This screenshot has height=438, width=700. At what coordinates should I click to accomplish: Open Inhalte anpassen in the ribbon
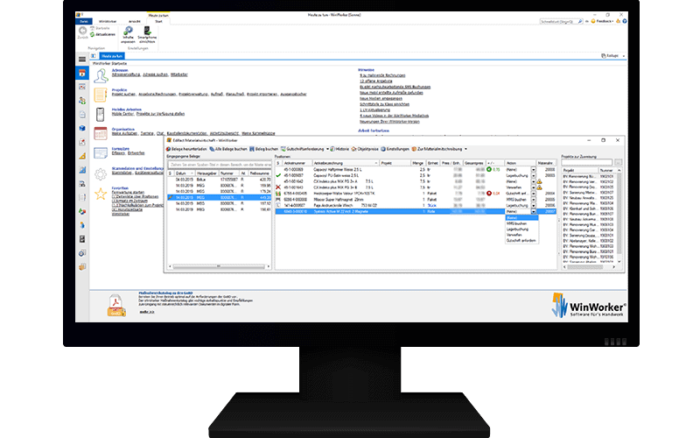pyautogui.click(x=128, y=34)
